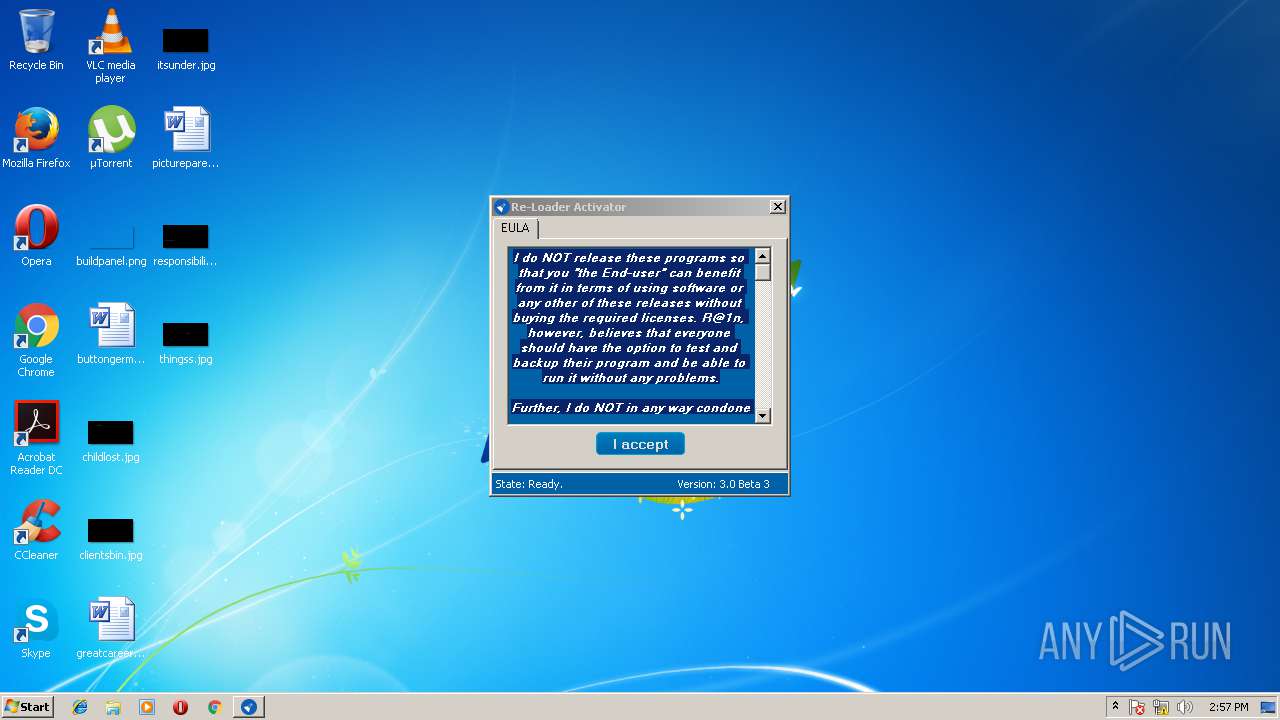The height and width of the screenshot is (720, 1280).
Task: Select the greatcareer Word document
Action: pos(111,628)
